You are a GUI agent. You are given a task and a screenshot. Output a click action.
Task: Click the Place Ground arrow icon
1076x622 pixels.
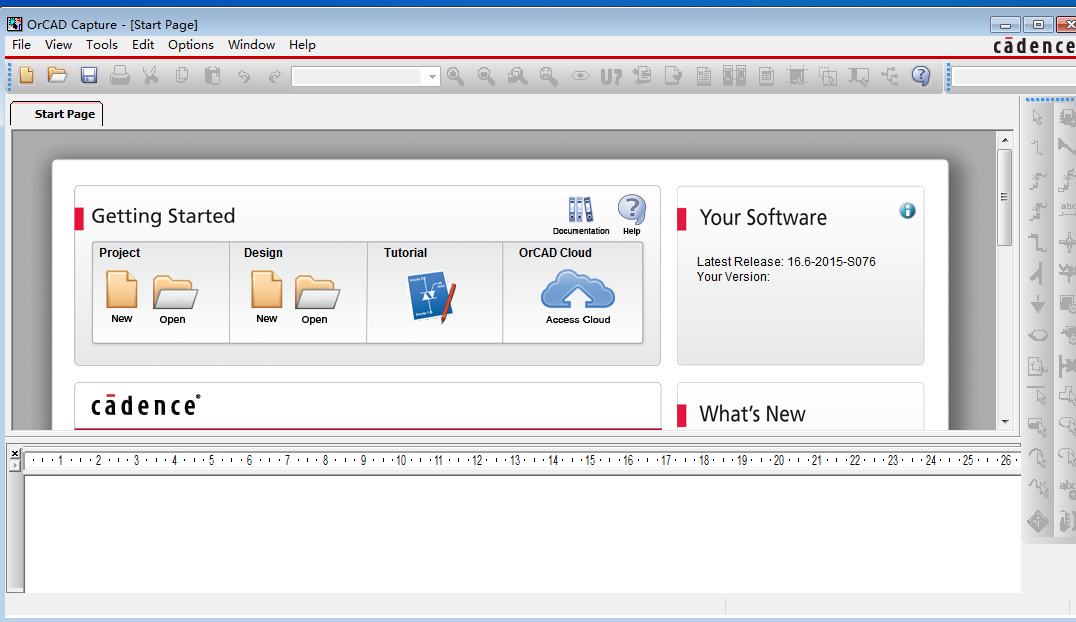1038,304
